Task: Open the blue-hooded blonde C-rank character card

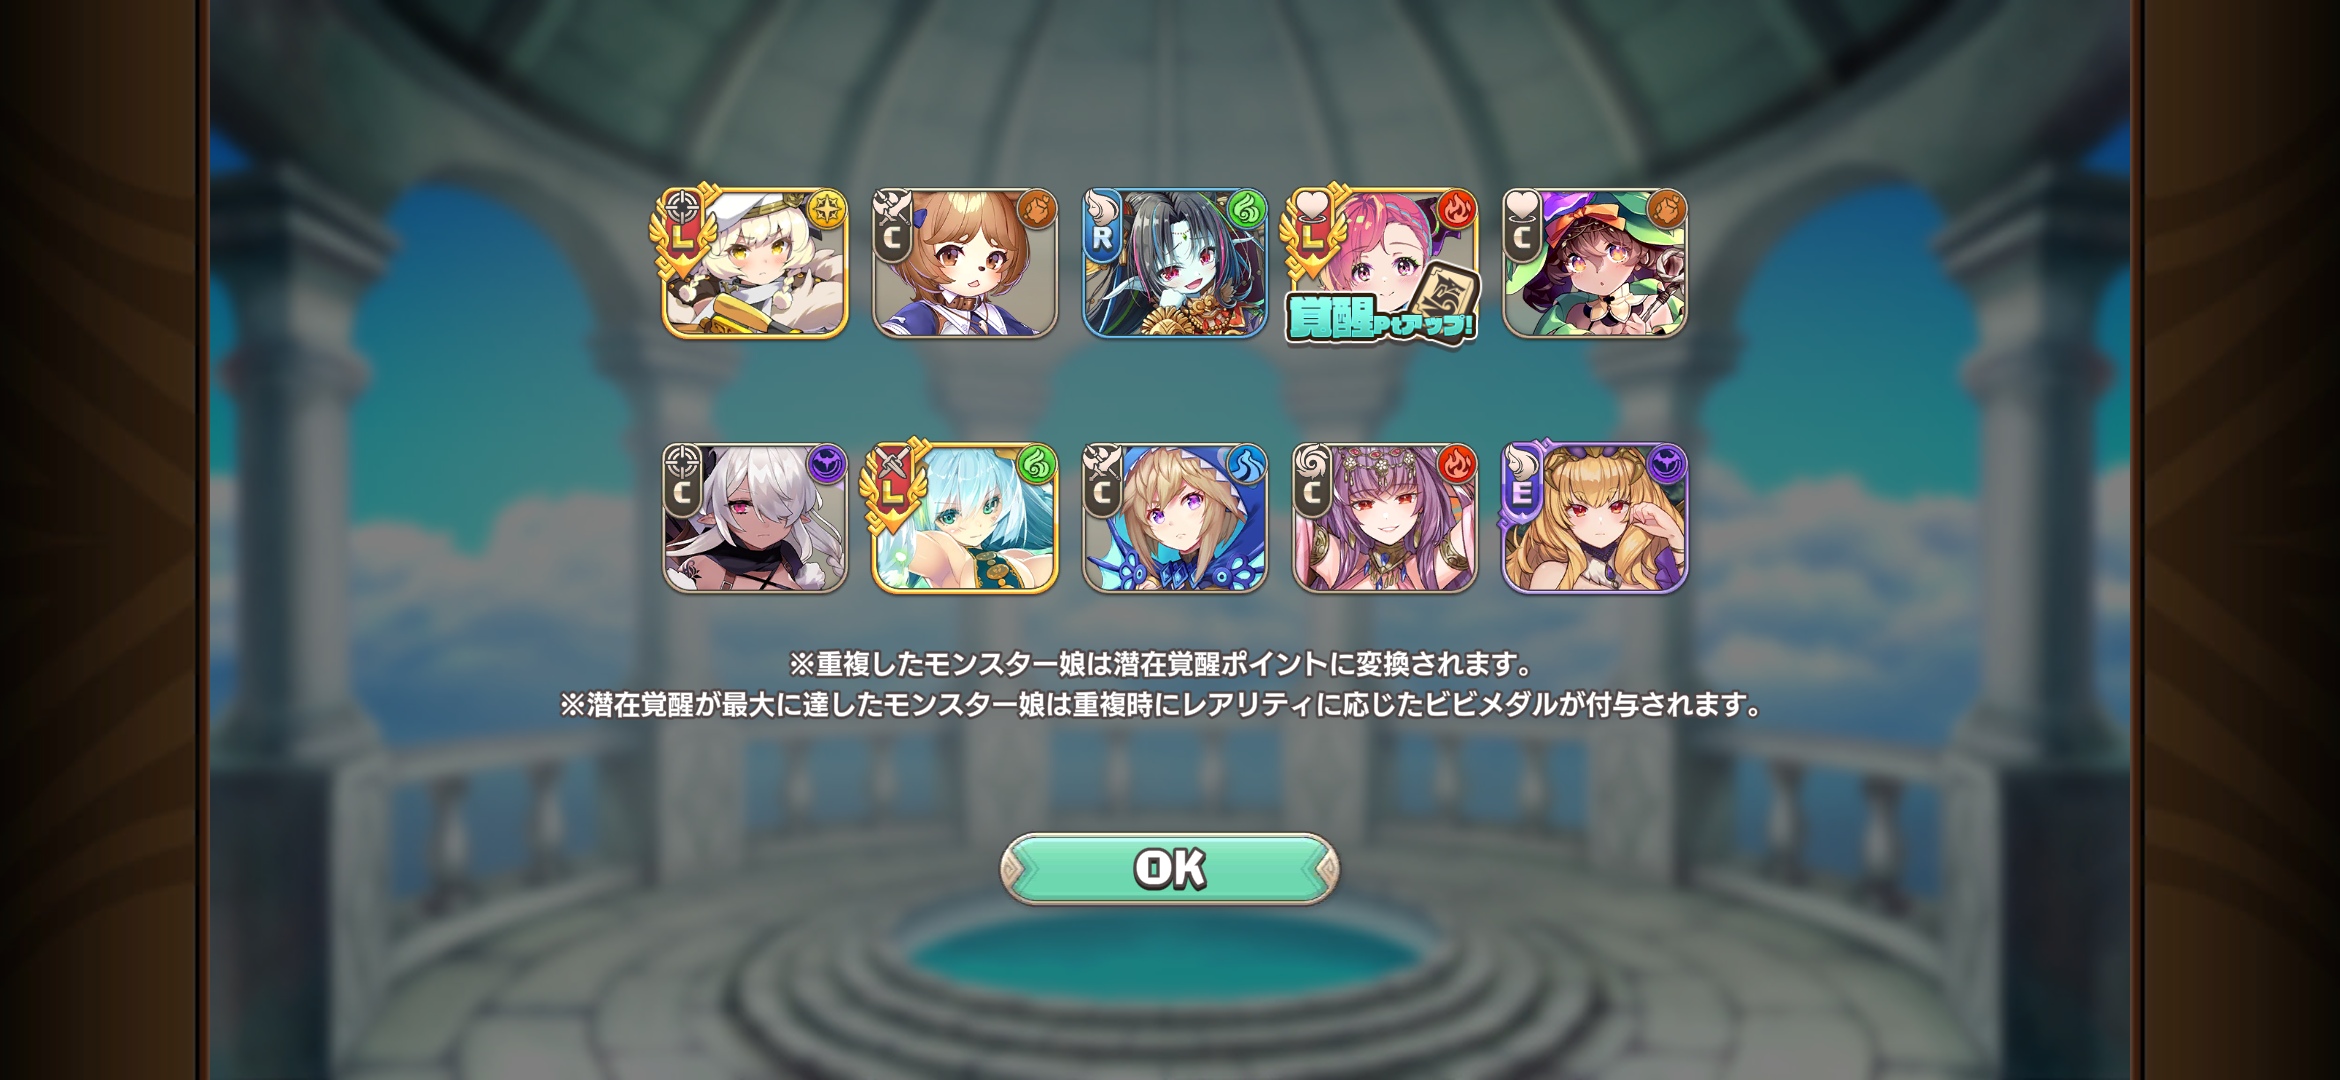Action: (x=1175, y=518)
